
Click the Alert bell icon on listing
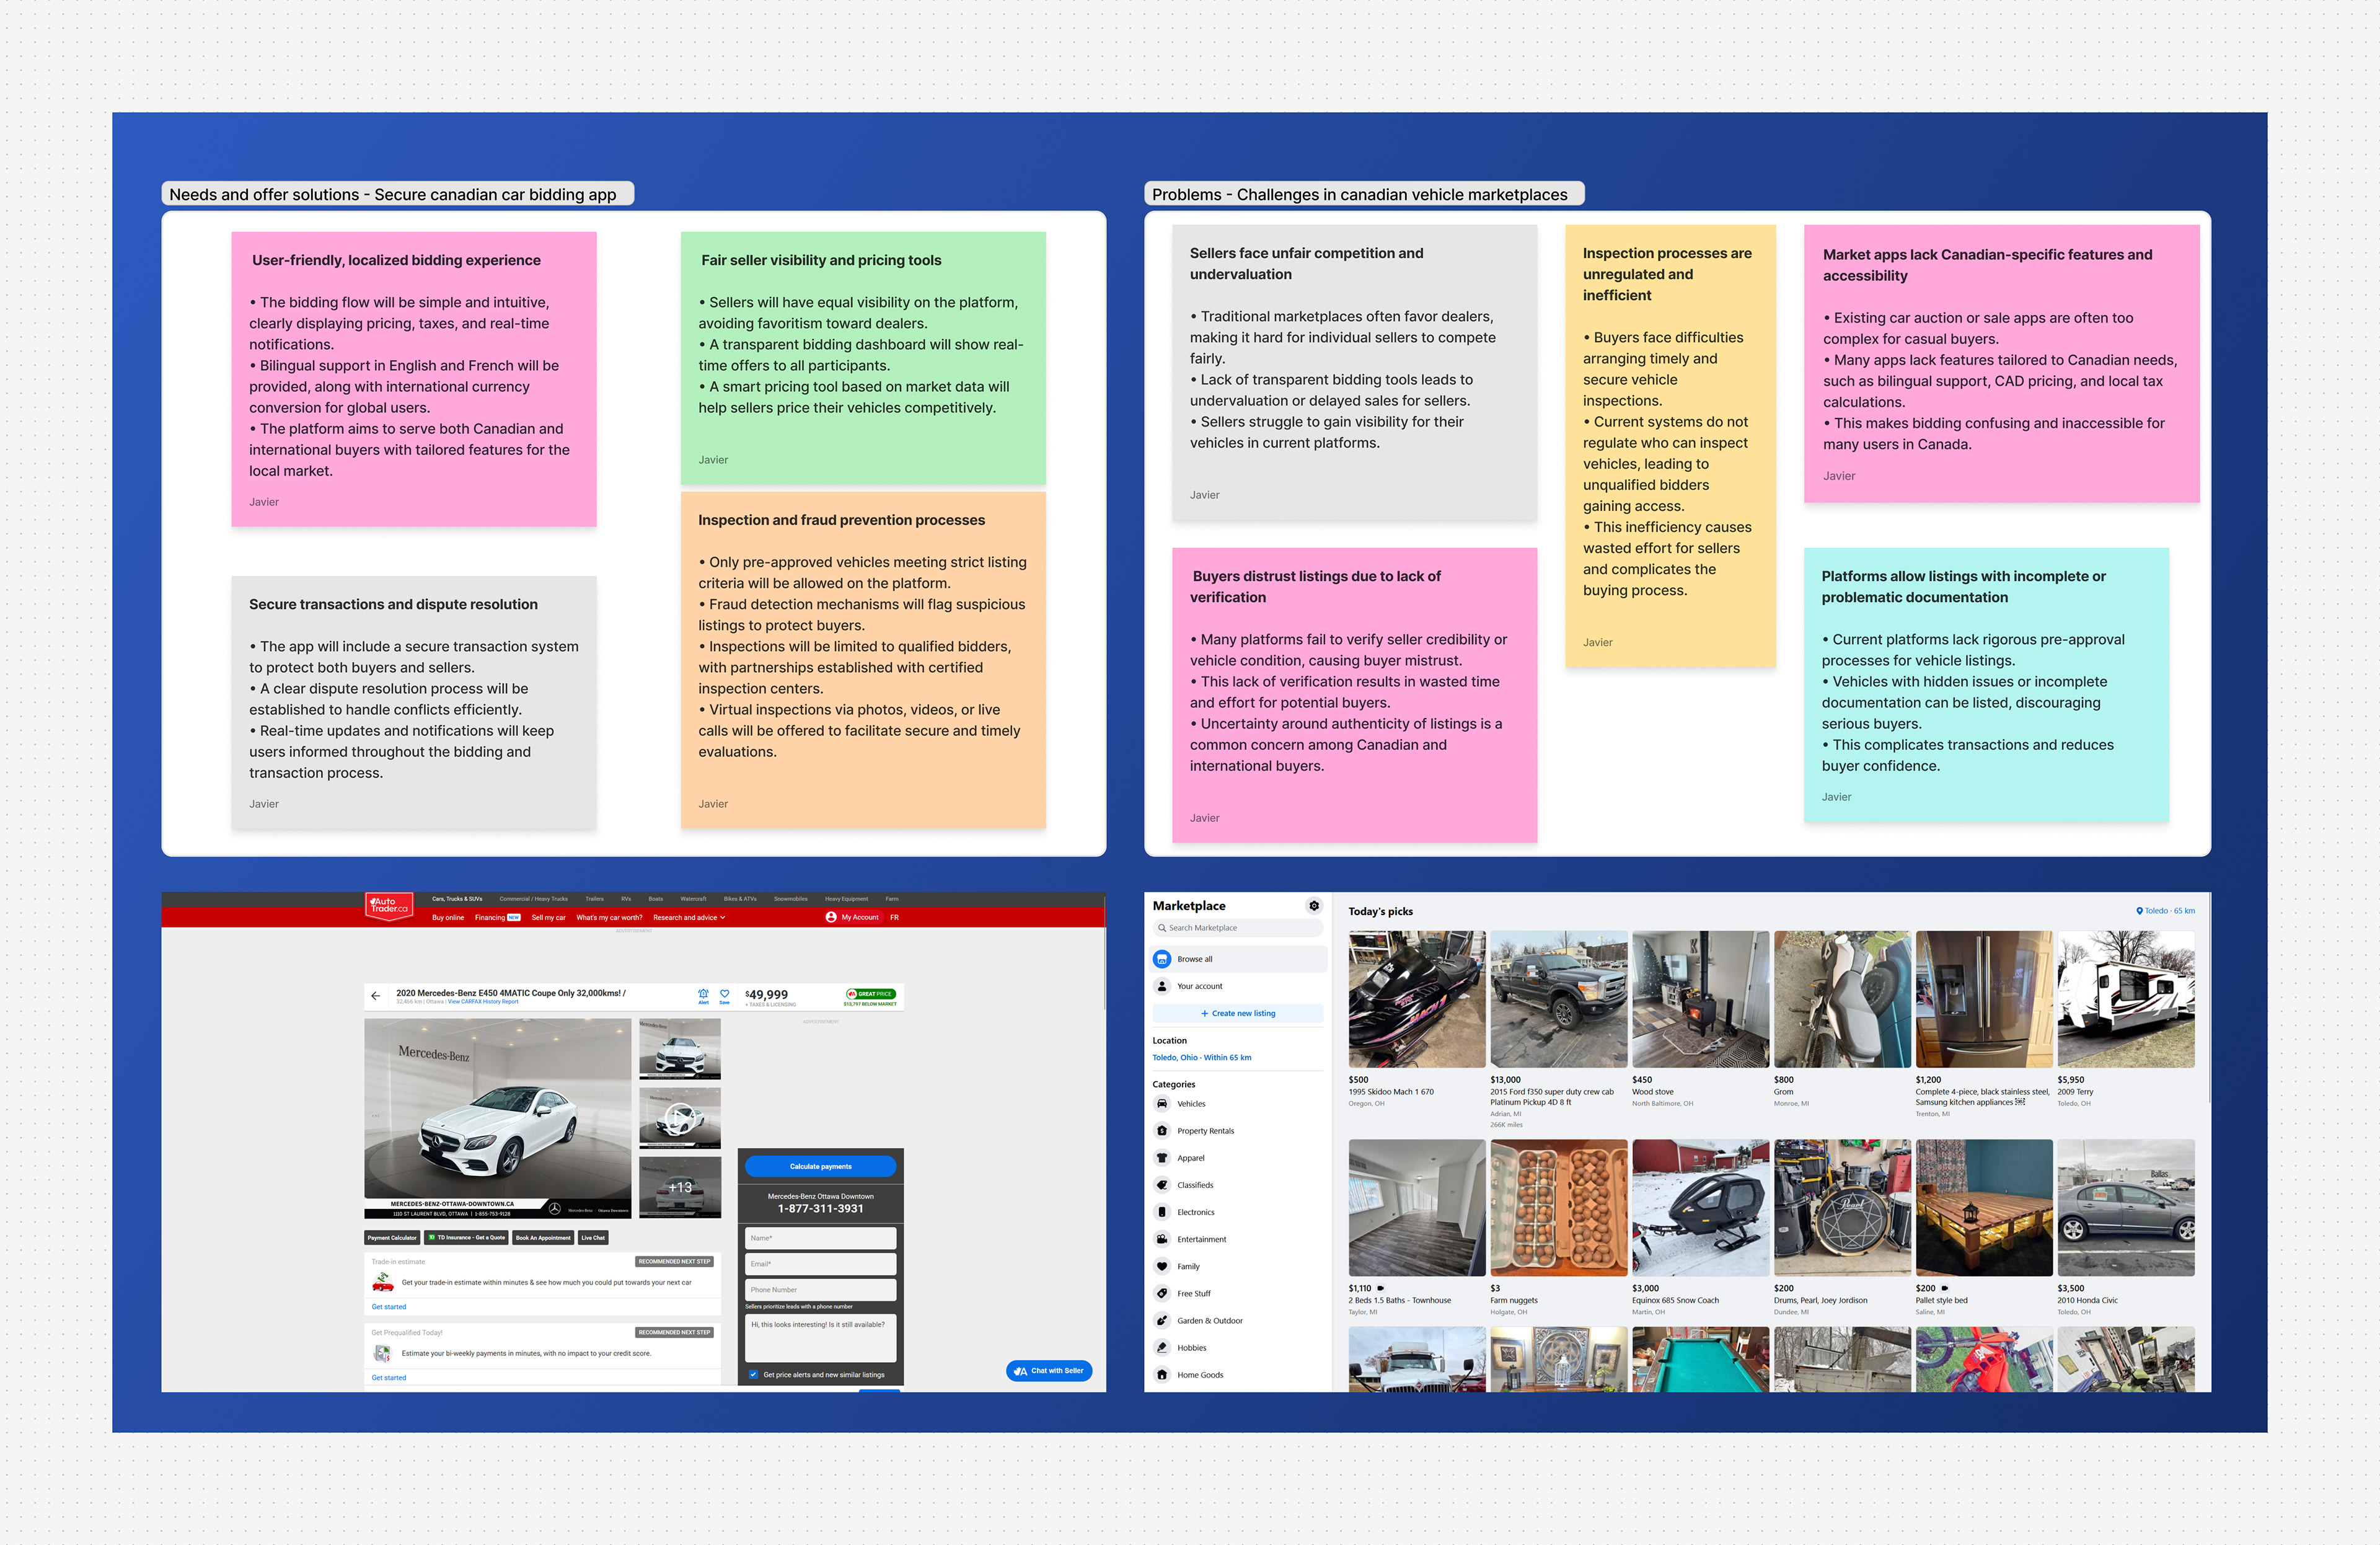click(x=703, y=994)
